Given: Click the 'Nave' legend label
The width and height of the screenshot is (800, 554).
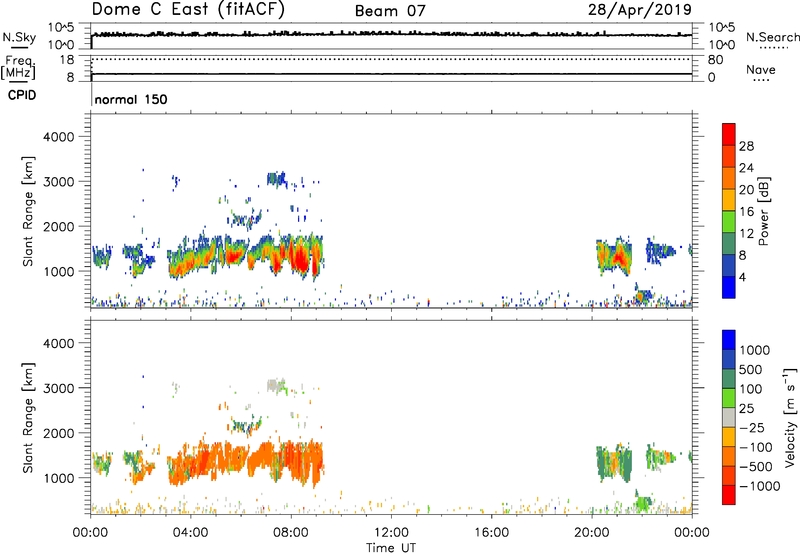Looking at the screenshot, I should coord(760,69).
